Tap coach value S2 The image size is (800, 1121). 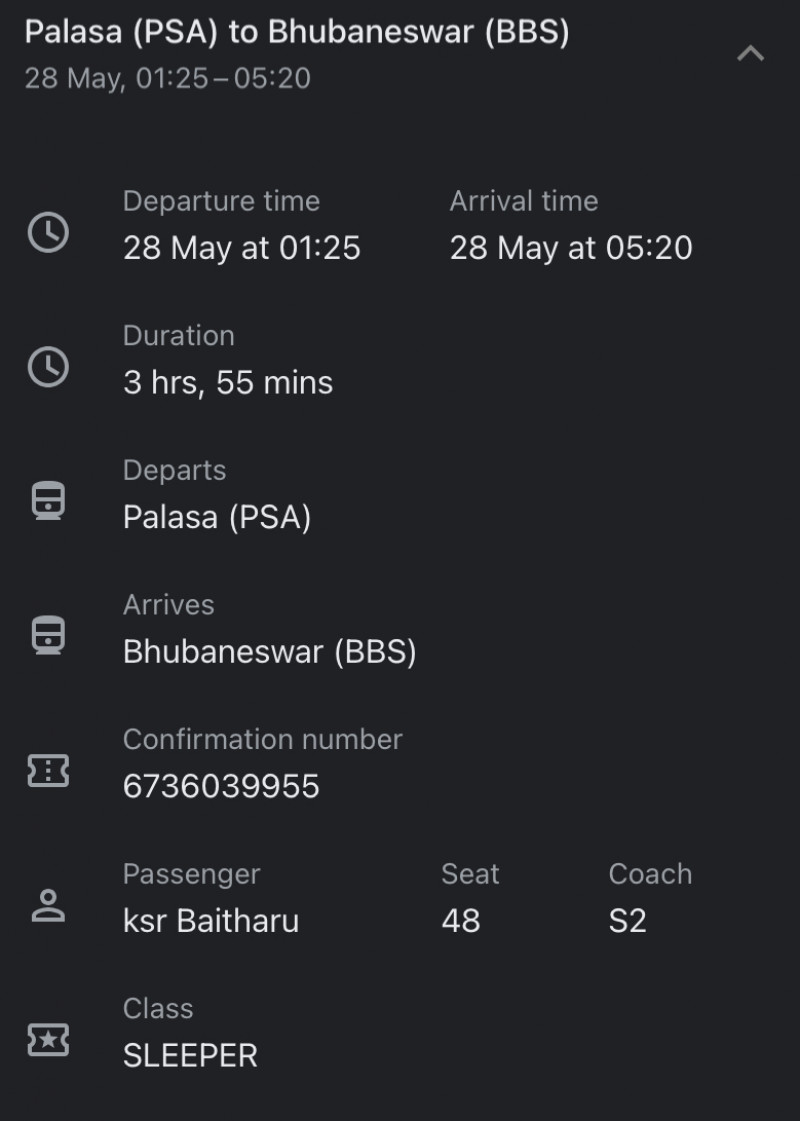coord(627,921)
